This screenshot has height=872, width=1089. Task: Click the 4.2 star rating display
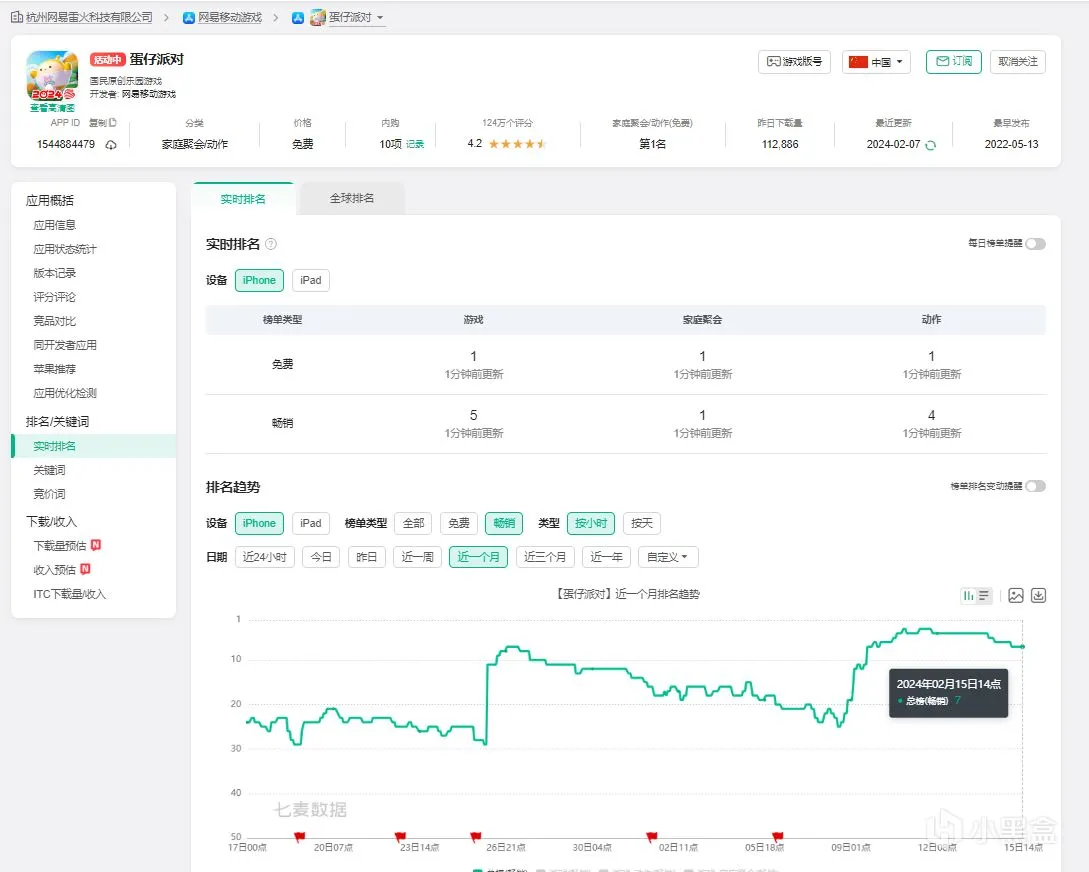click(x=507, y=144)
